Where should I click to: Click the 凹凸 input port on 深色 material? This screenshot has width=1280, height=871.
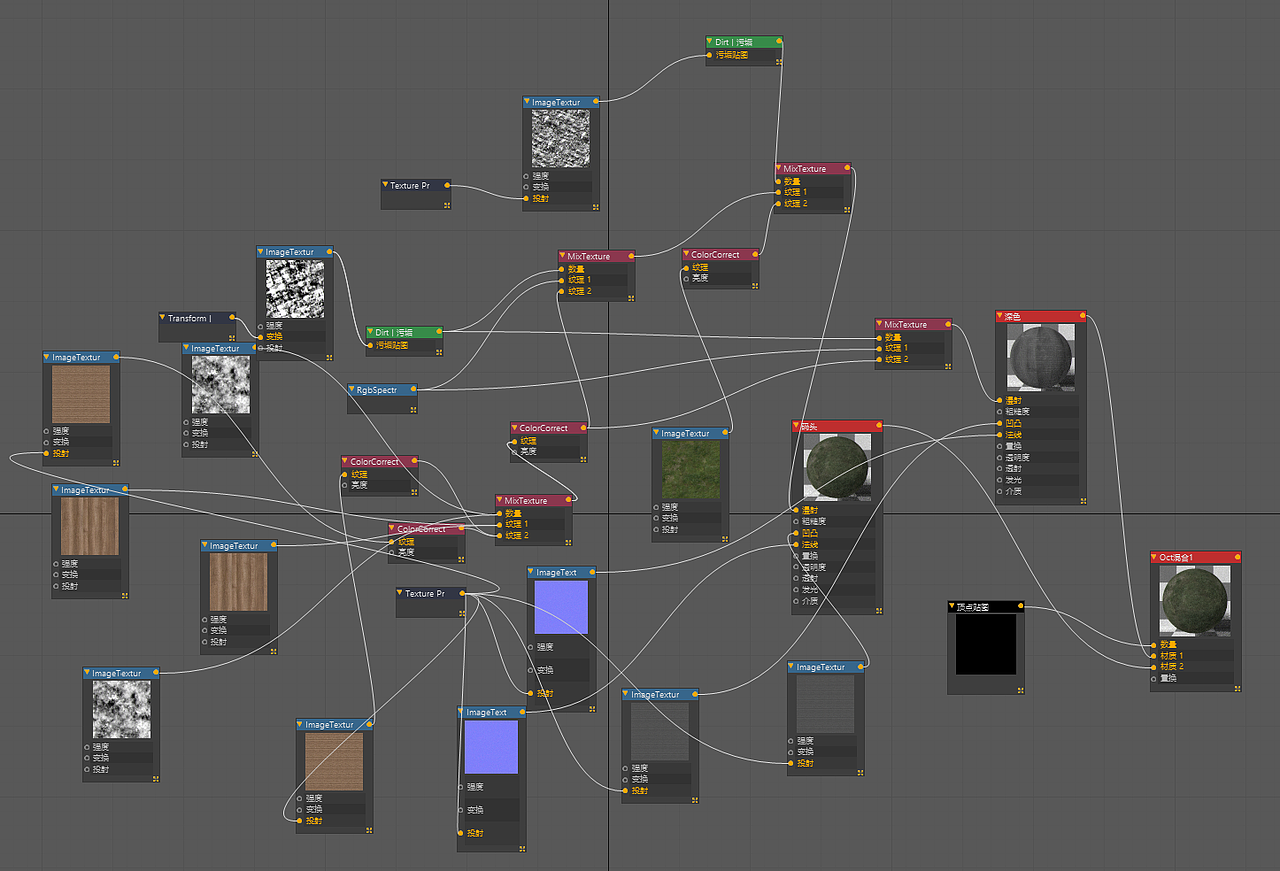pos(998,423)
